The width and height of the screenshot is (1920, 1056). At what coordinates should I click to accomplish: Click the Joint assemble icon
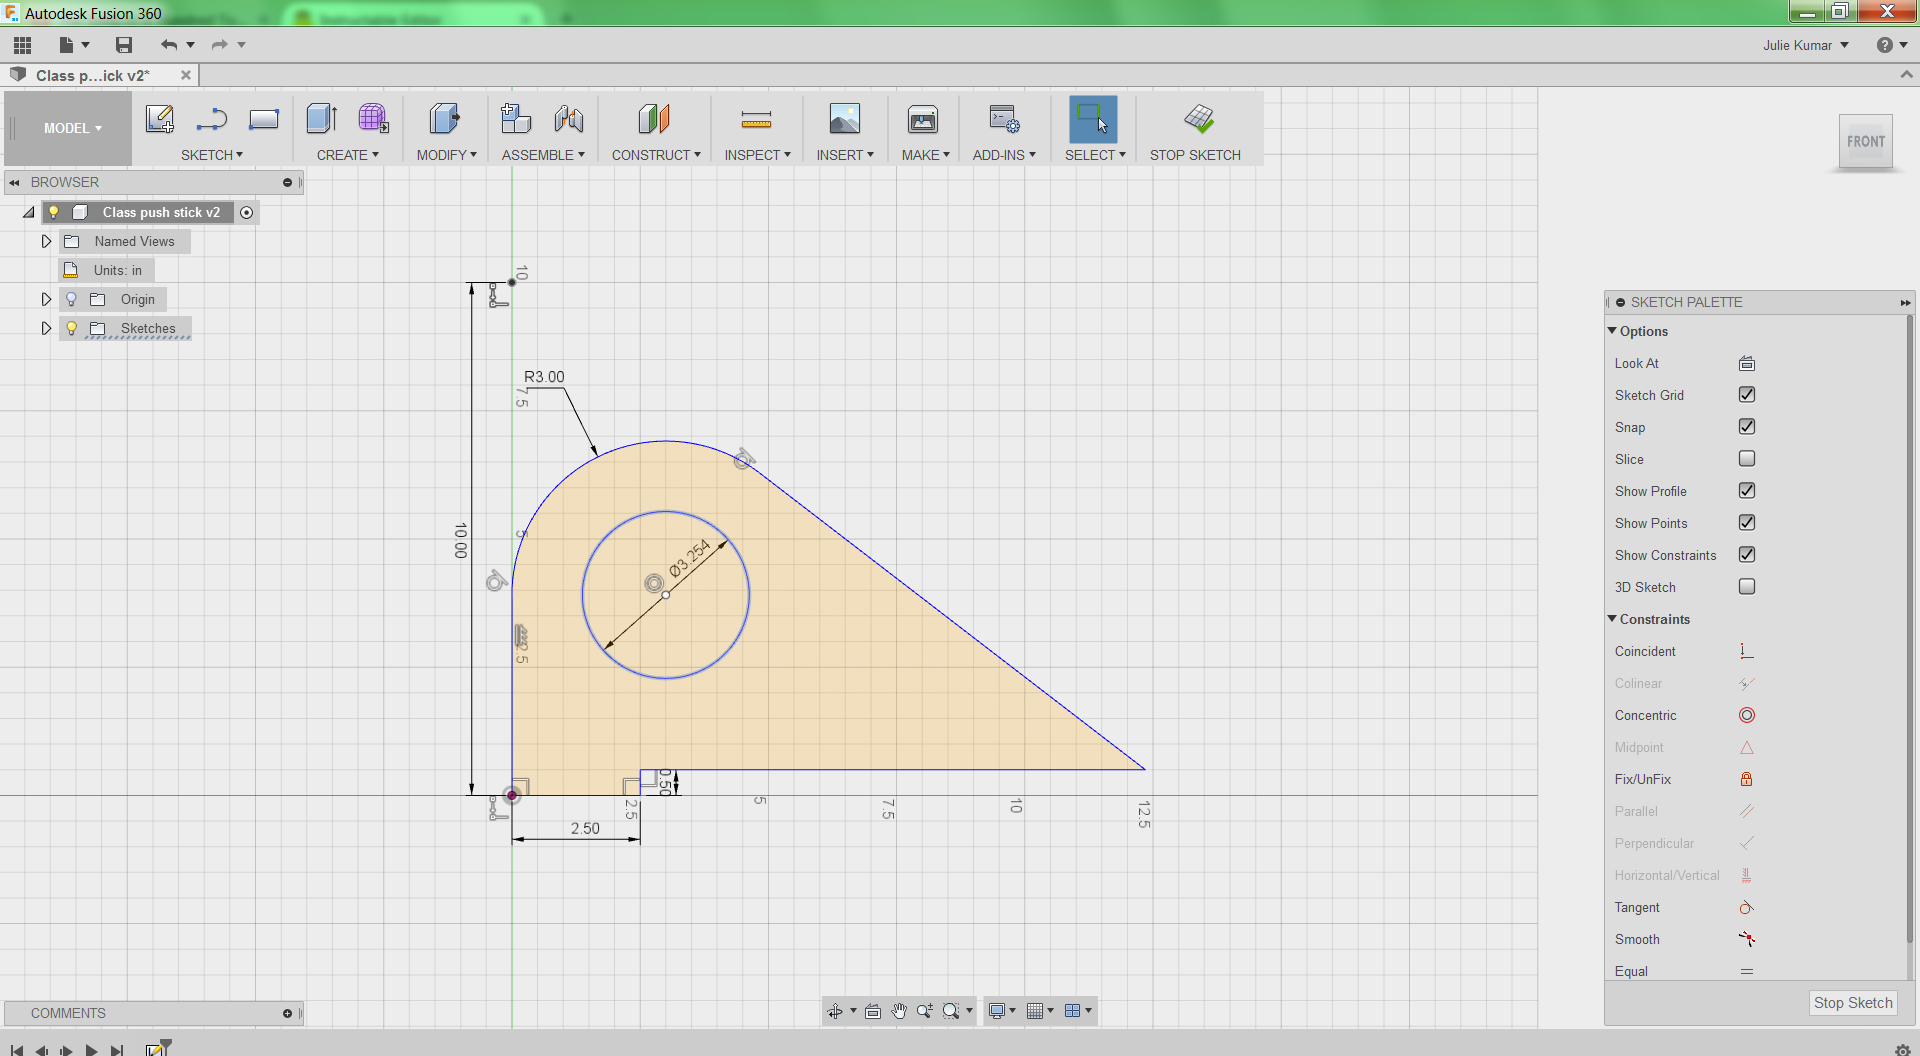click(569, 119)
